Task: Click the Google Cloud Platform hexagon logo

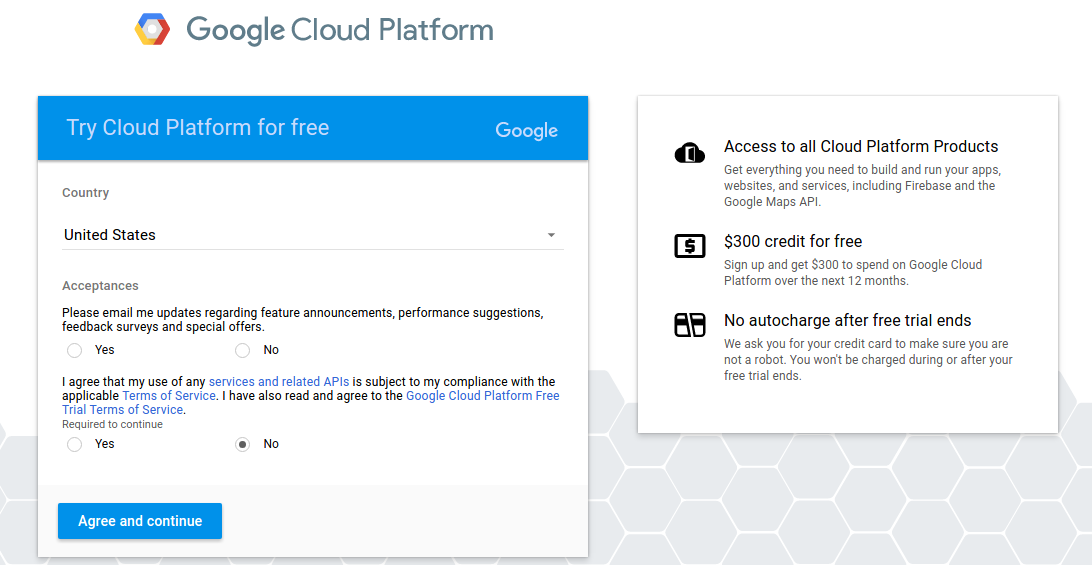Action: point(153,30)
